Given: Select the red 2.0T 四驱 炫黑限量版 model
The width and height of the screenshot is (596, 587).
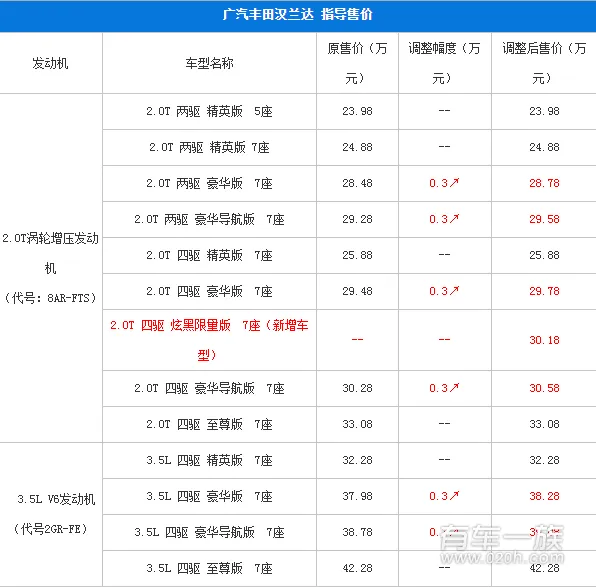Looking at the screenshot, I should click(x=209, y=340).
